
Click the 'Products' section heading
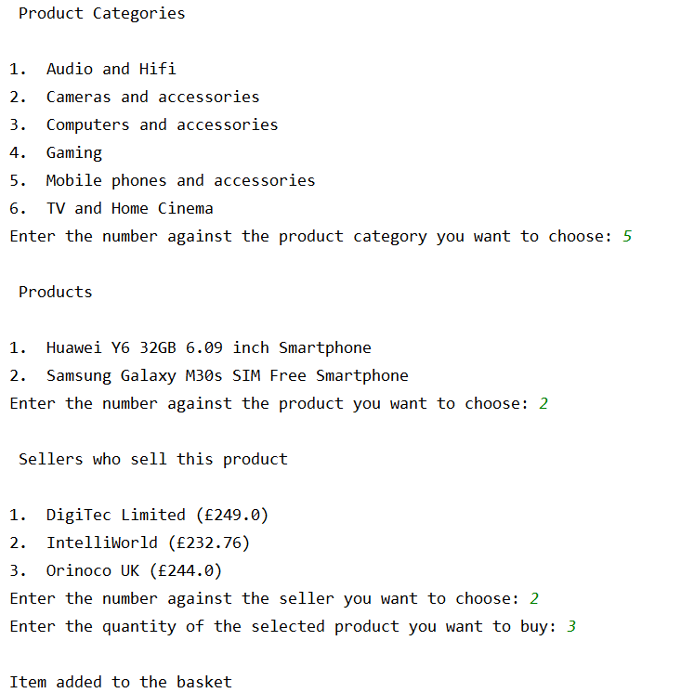pos(55,292)
